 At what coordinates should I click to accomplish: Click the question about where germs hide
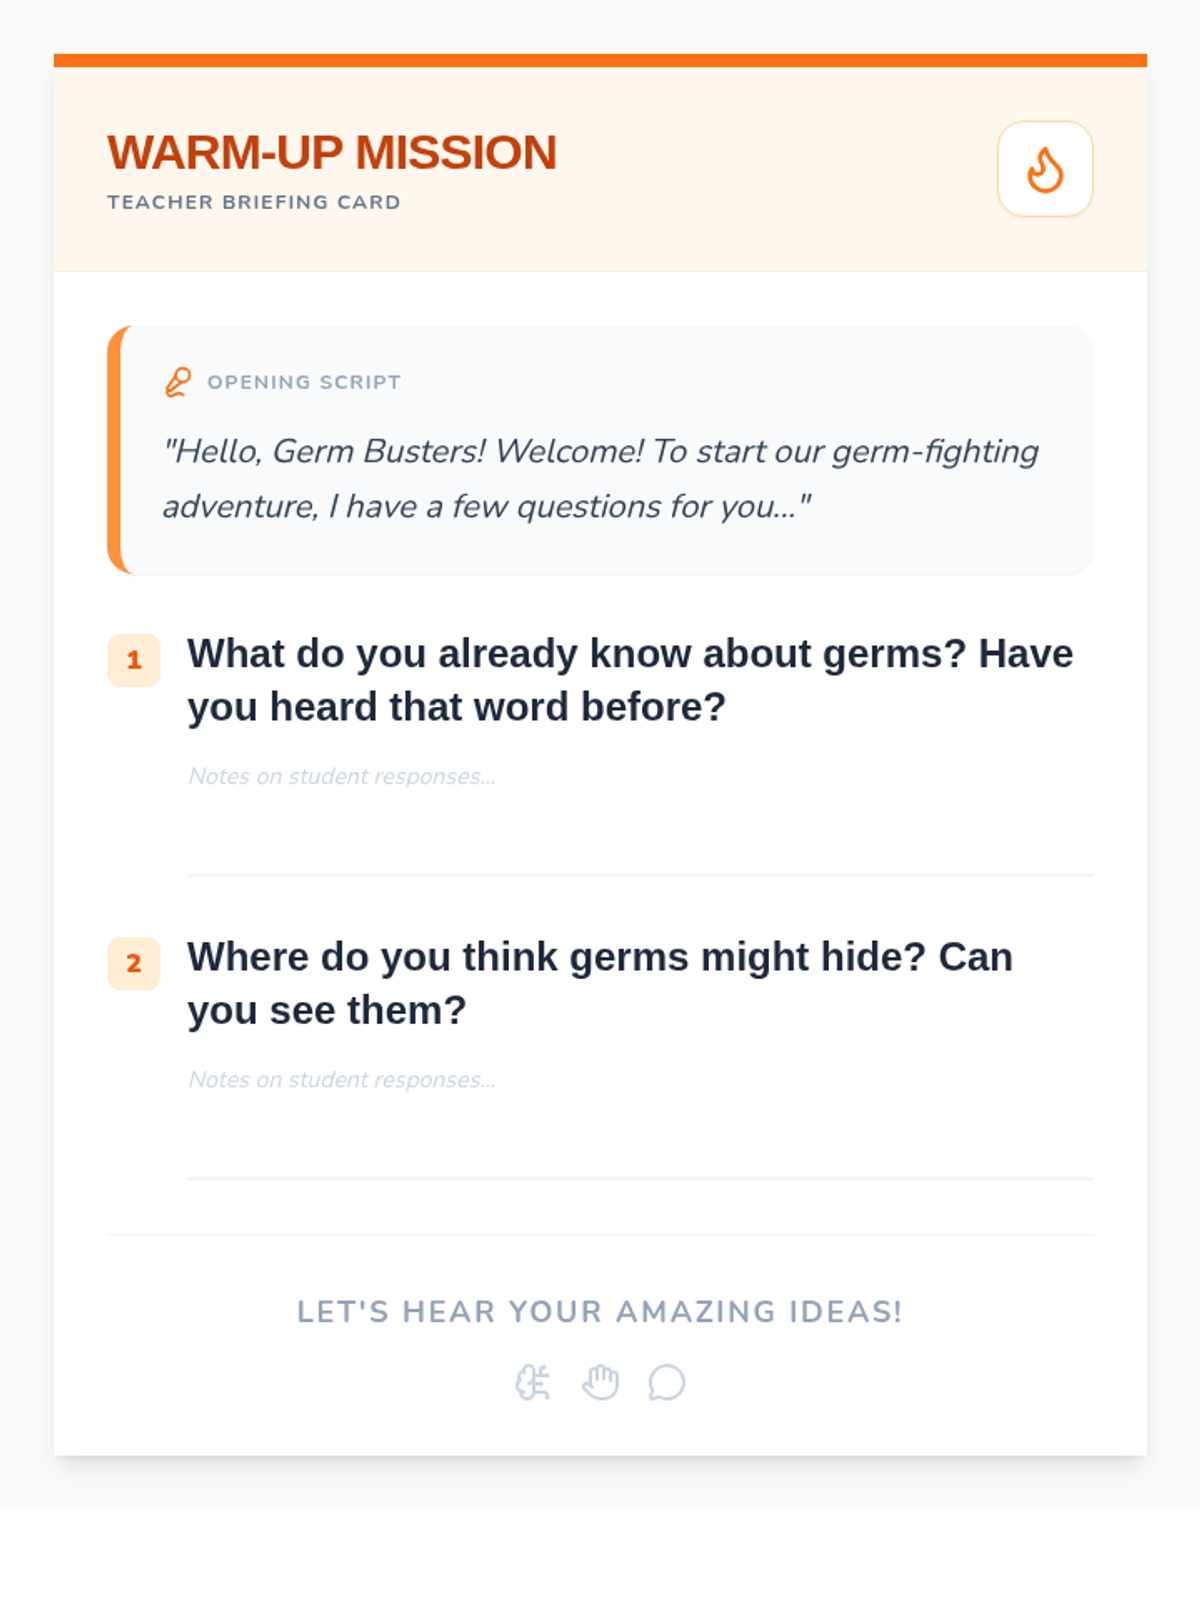[x=600, y=983]
